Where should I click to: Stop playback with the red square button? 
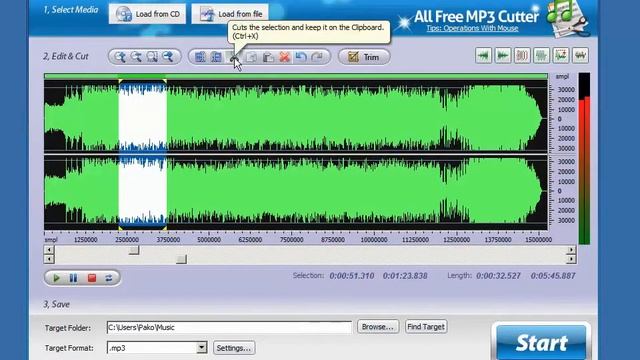point(92,278)
